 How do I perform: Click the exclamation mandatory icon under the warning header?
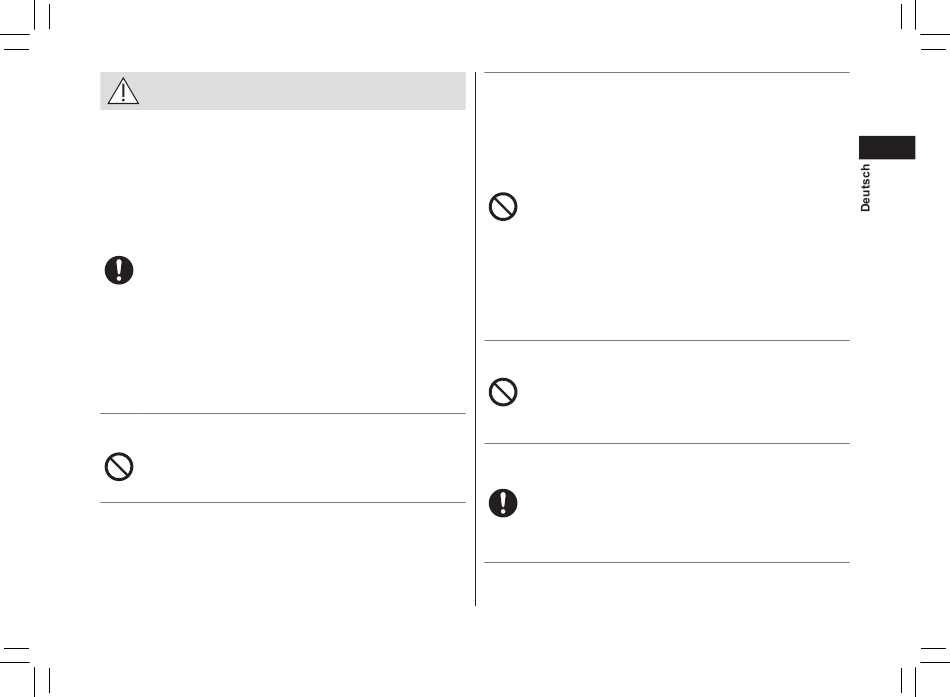(x=119, y=270)
